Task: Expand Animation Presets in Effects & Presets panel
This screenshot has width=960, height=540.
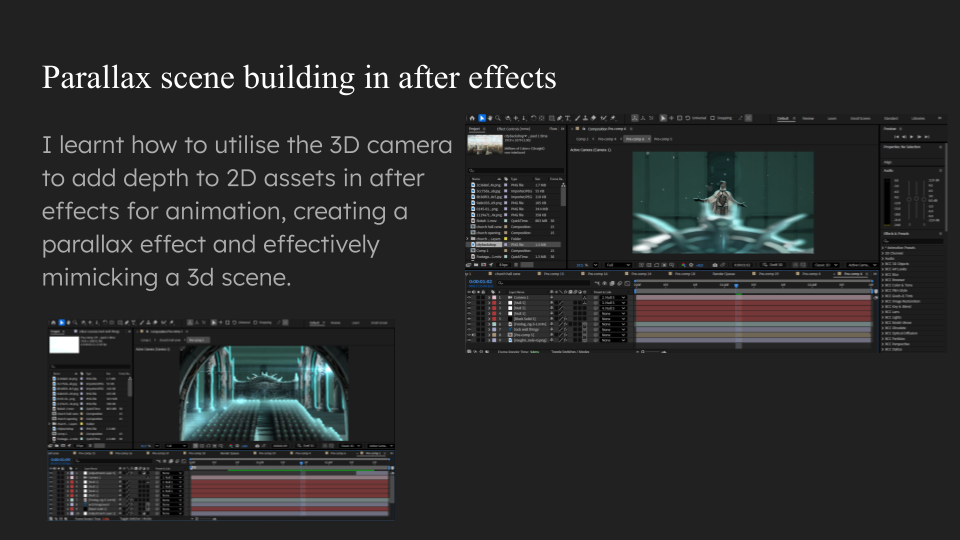Action: pos(883,247)
